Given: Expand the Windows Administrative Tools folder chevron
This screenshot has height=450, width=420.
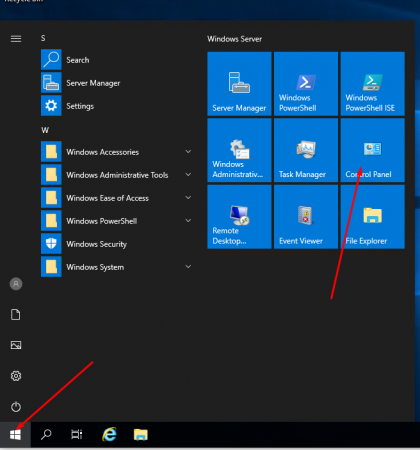Looking at the screenshot, I should point(188,175).
